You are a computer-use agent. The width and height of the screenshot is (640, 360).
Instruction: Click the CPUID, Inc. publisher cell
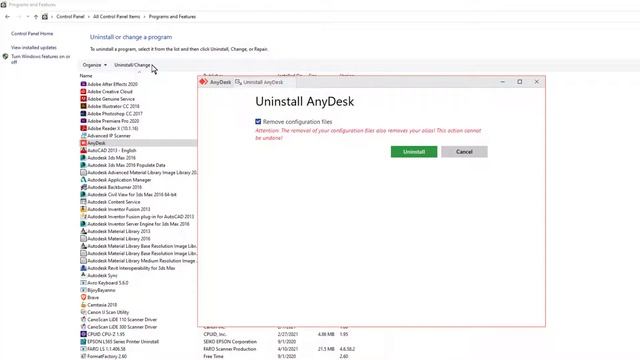(215, 334)
